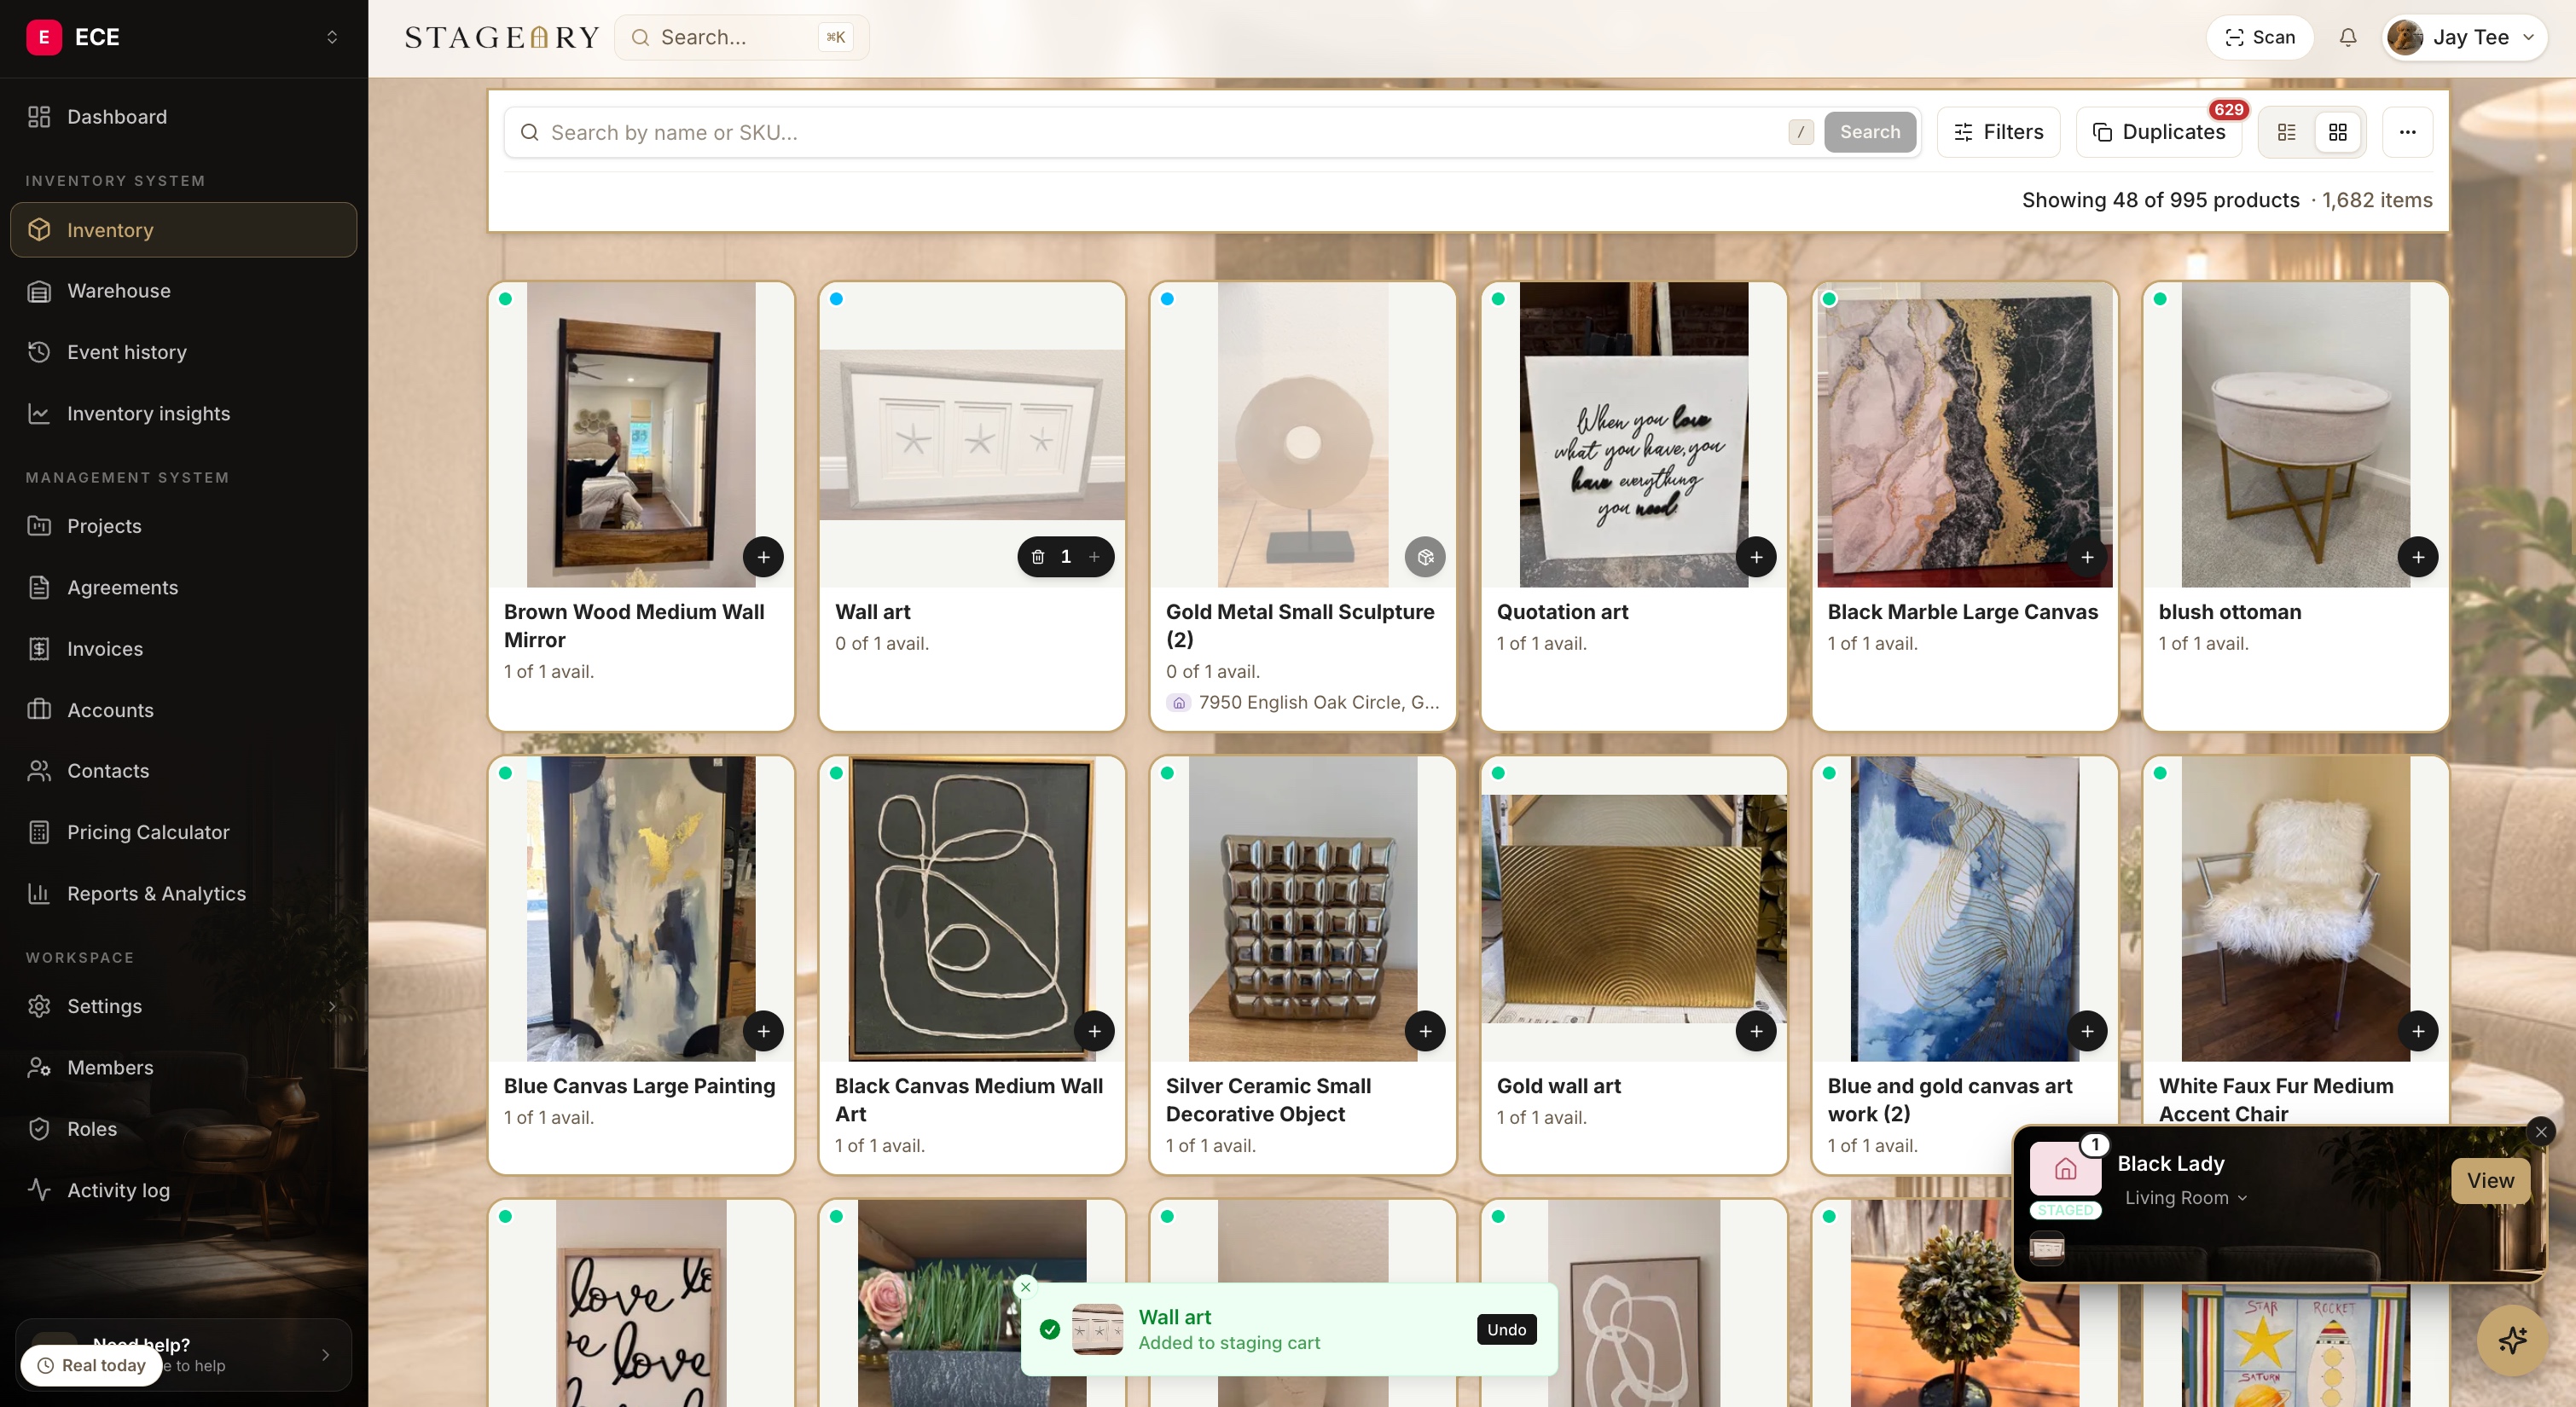This screenshot has height=1407, width=2576.
Task: Add blush ottoman to staging cart
Action: tap(2418, 557)
